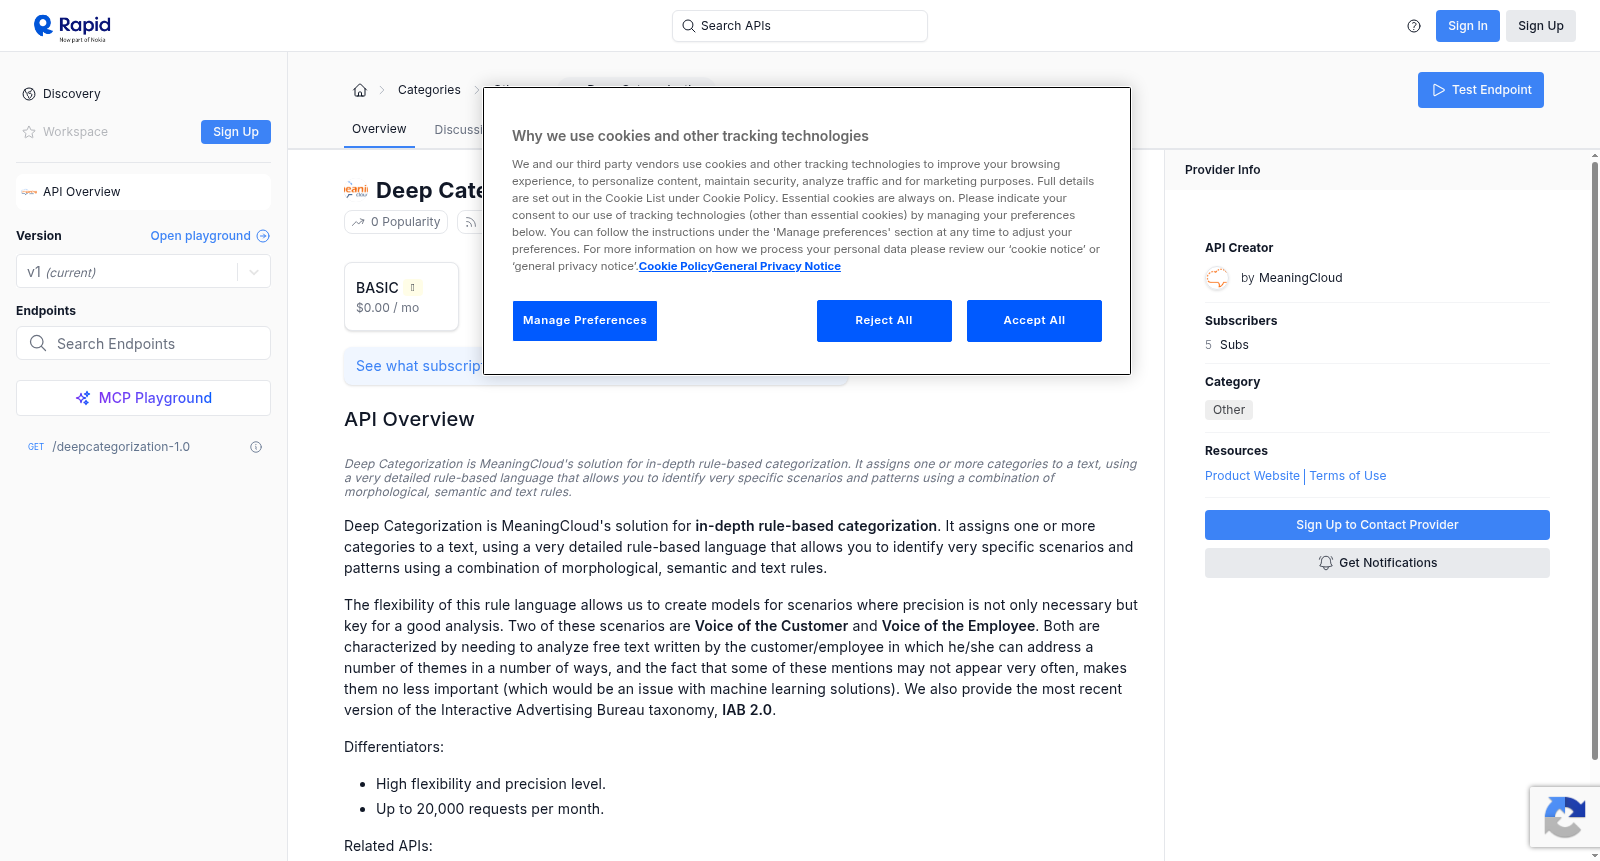The image size is (1600, 861).
Task: Click the reCAPTCHA badge
Action: click(1564, 817)
